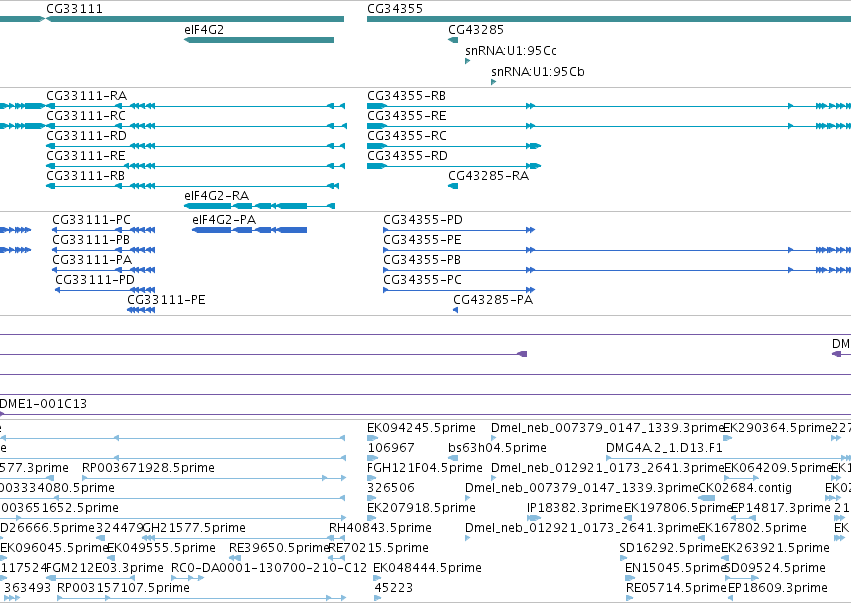851x603 pixels.
Task: Click EST EK094245.5prime
Action: tap(372, 438)
